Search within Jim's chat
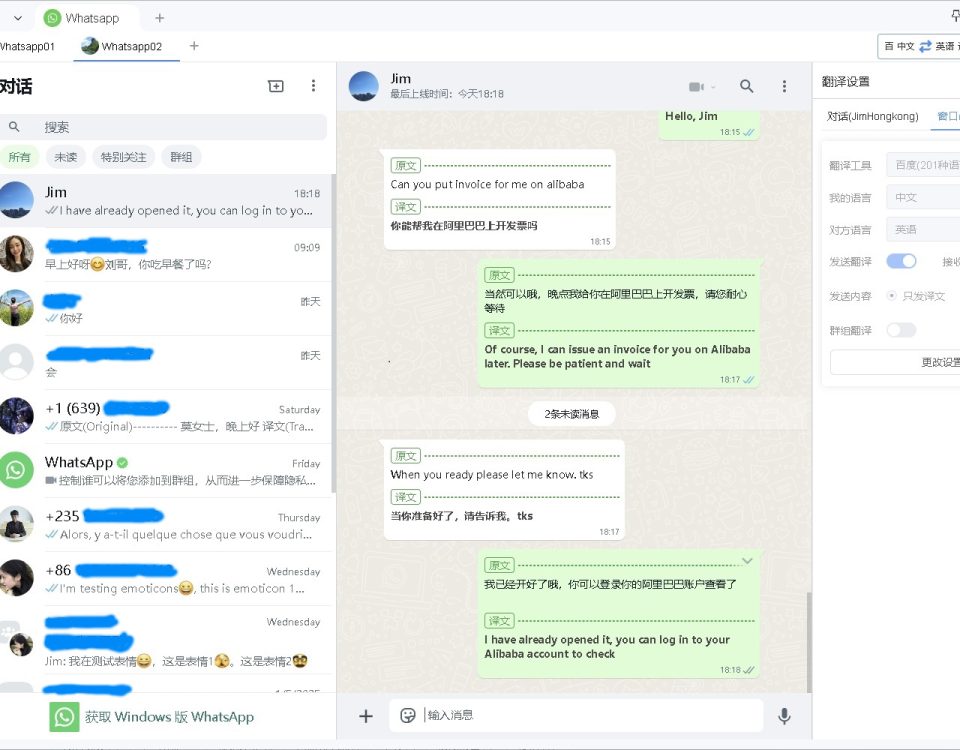Screen dimensions: 960x750 click(x=746, y=86)
